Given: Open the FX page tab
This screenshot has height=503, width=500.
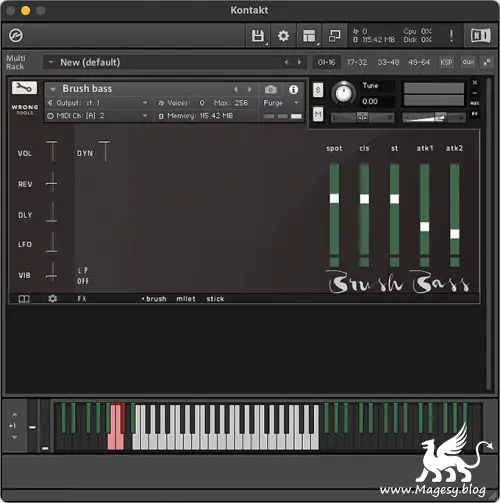Looking at the screenshot, I should (x=82, y=299).
